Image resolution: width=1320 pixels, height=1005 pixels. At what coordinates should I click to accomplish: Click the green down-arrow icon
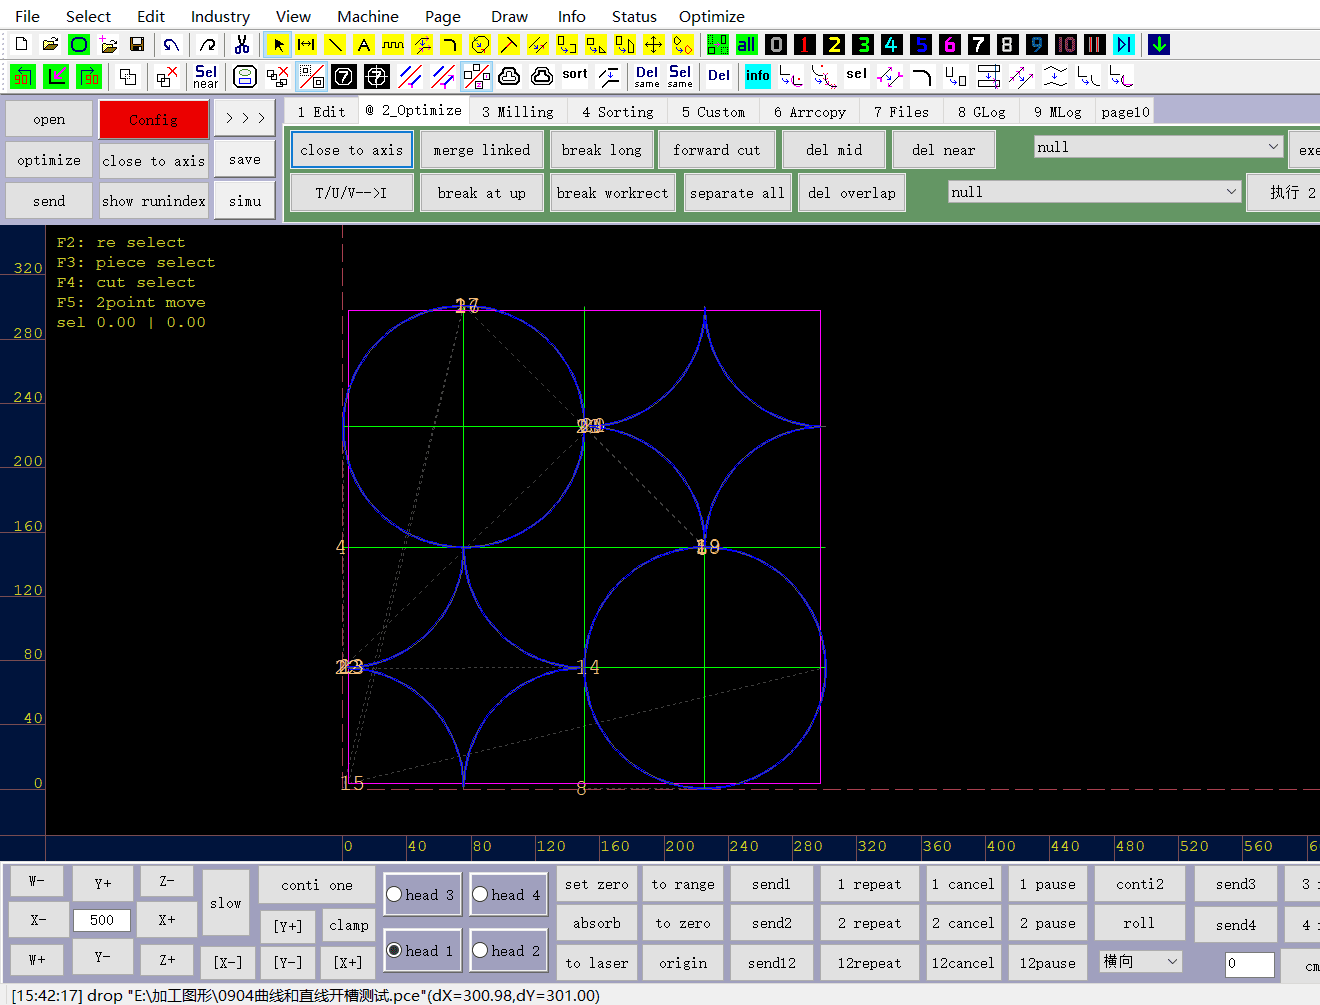pyautogui.click(x=1158, y=44)
